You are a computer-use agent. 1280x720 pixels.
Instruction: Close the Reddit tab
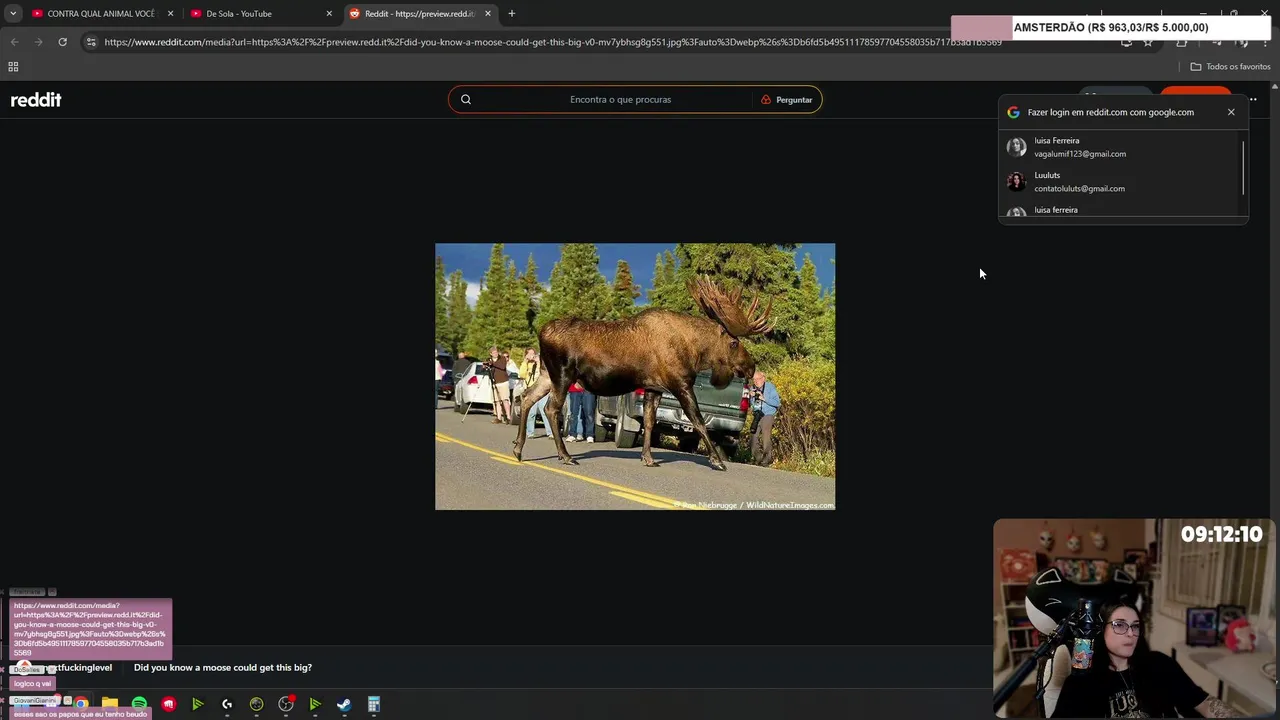point(488,14)
